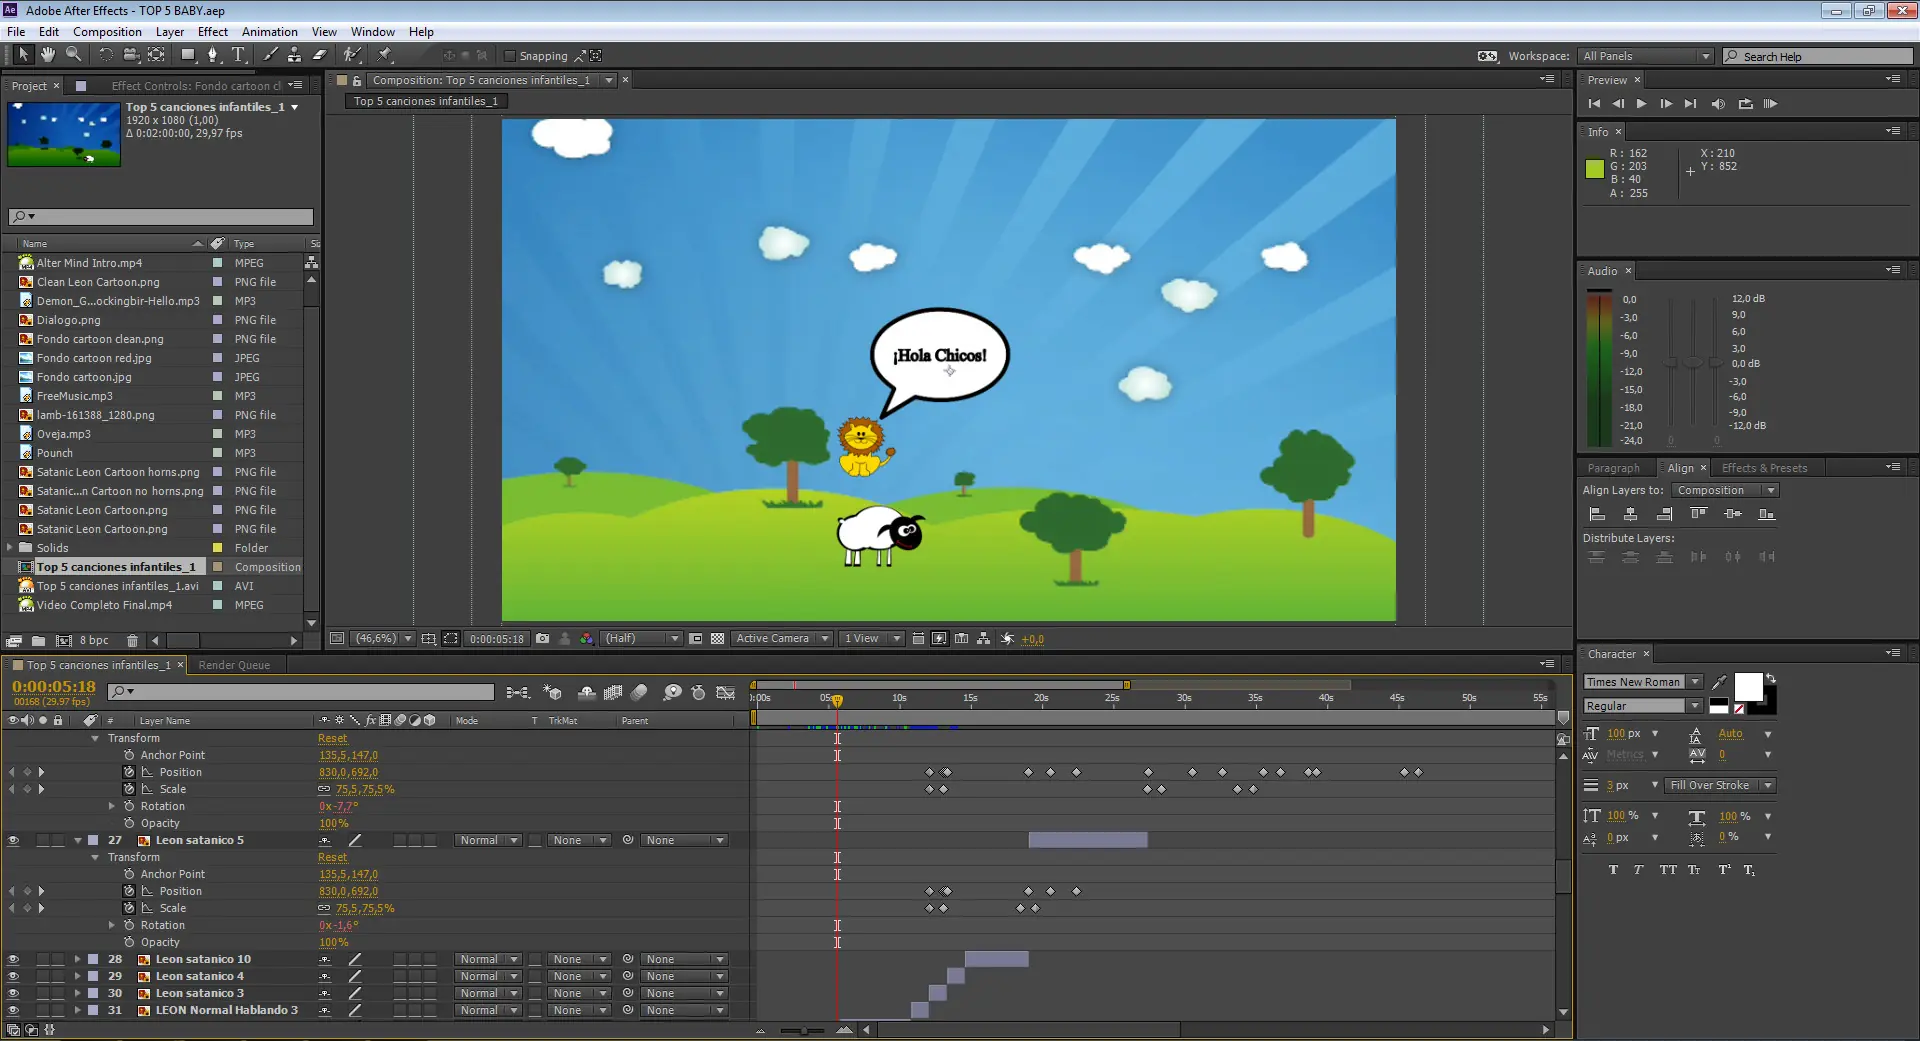Hide layer 31 LEON Normal Hablando 3
This screenshot has height=1041, width=1920.
[x=13, y=1011]
